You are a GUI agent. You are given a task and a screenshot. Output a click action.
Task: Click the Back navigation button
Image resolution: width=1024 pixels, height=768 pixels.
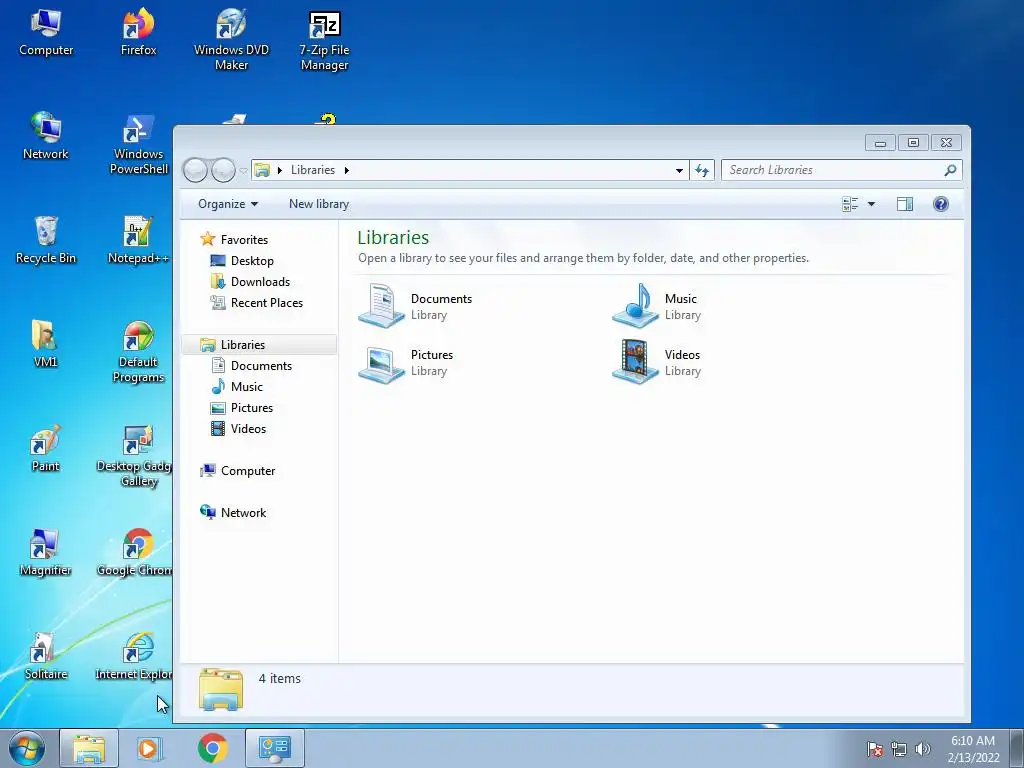click(195, 170)
